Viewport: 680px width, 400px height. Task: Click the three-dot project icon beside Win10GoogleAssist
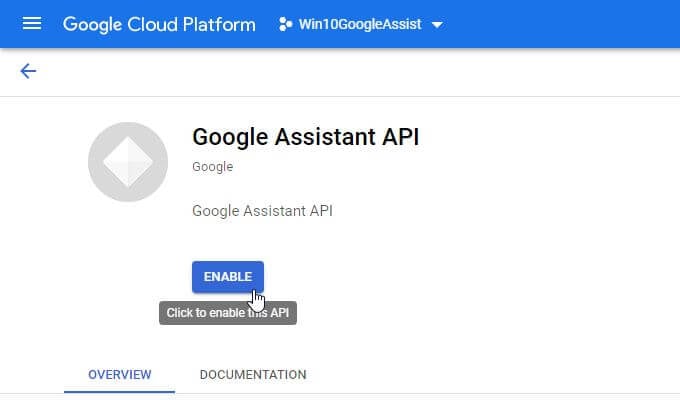(x=285, y=24)
